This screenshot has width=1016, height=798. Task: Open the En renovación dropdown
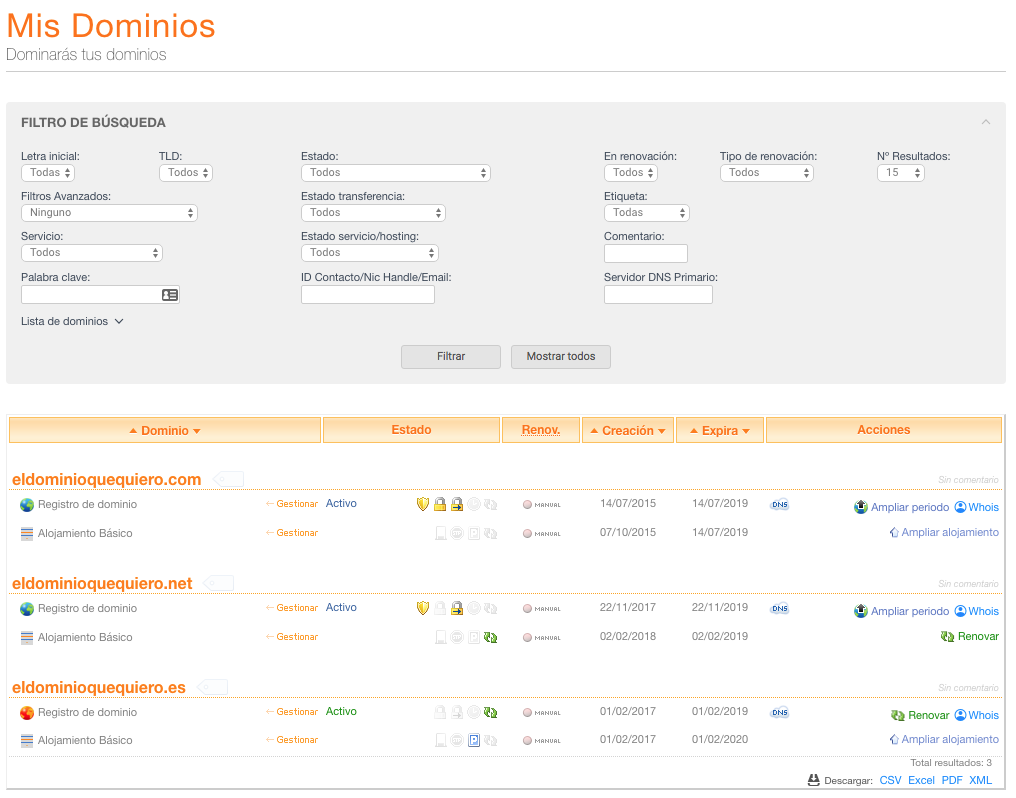[631, 173]
